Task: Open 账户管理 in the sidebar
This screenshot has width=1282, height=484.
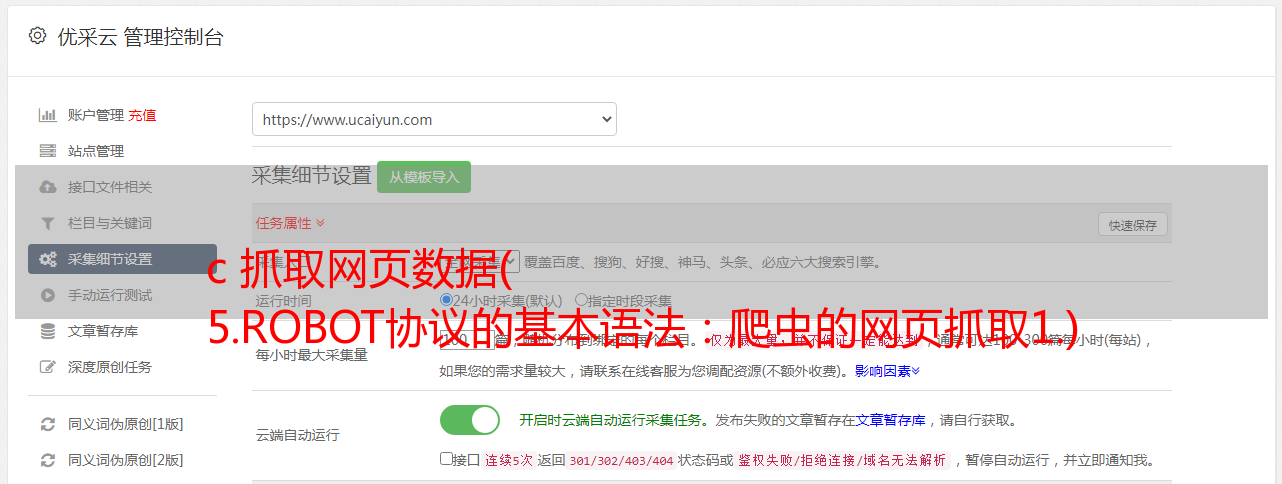Action: (96, 115)
